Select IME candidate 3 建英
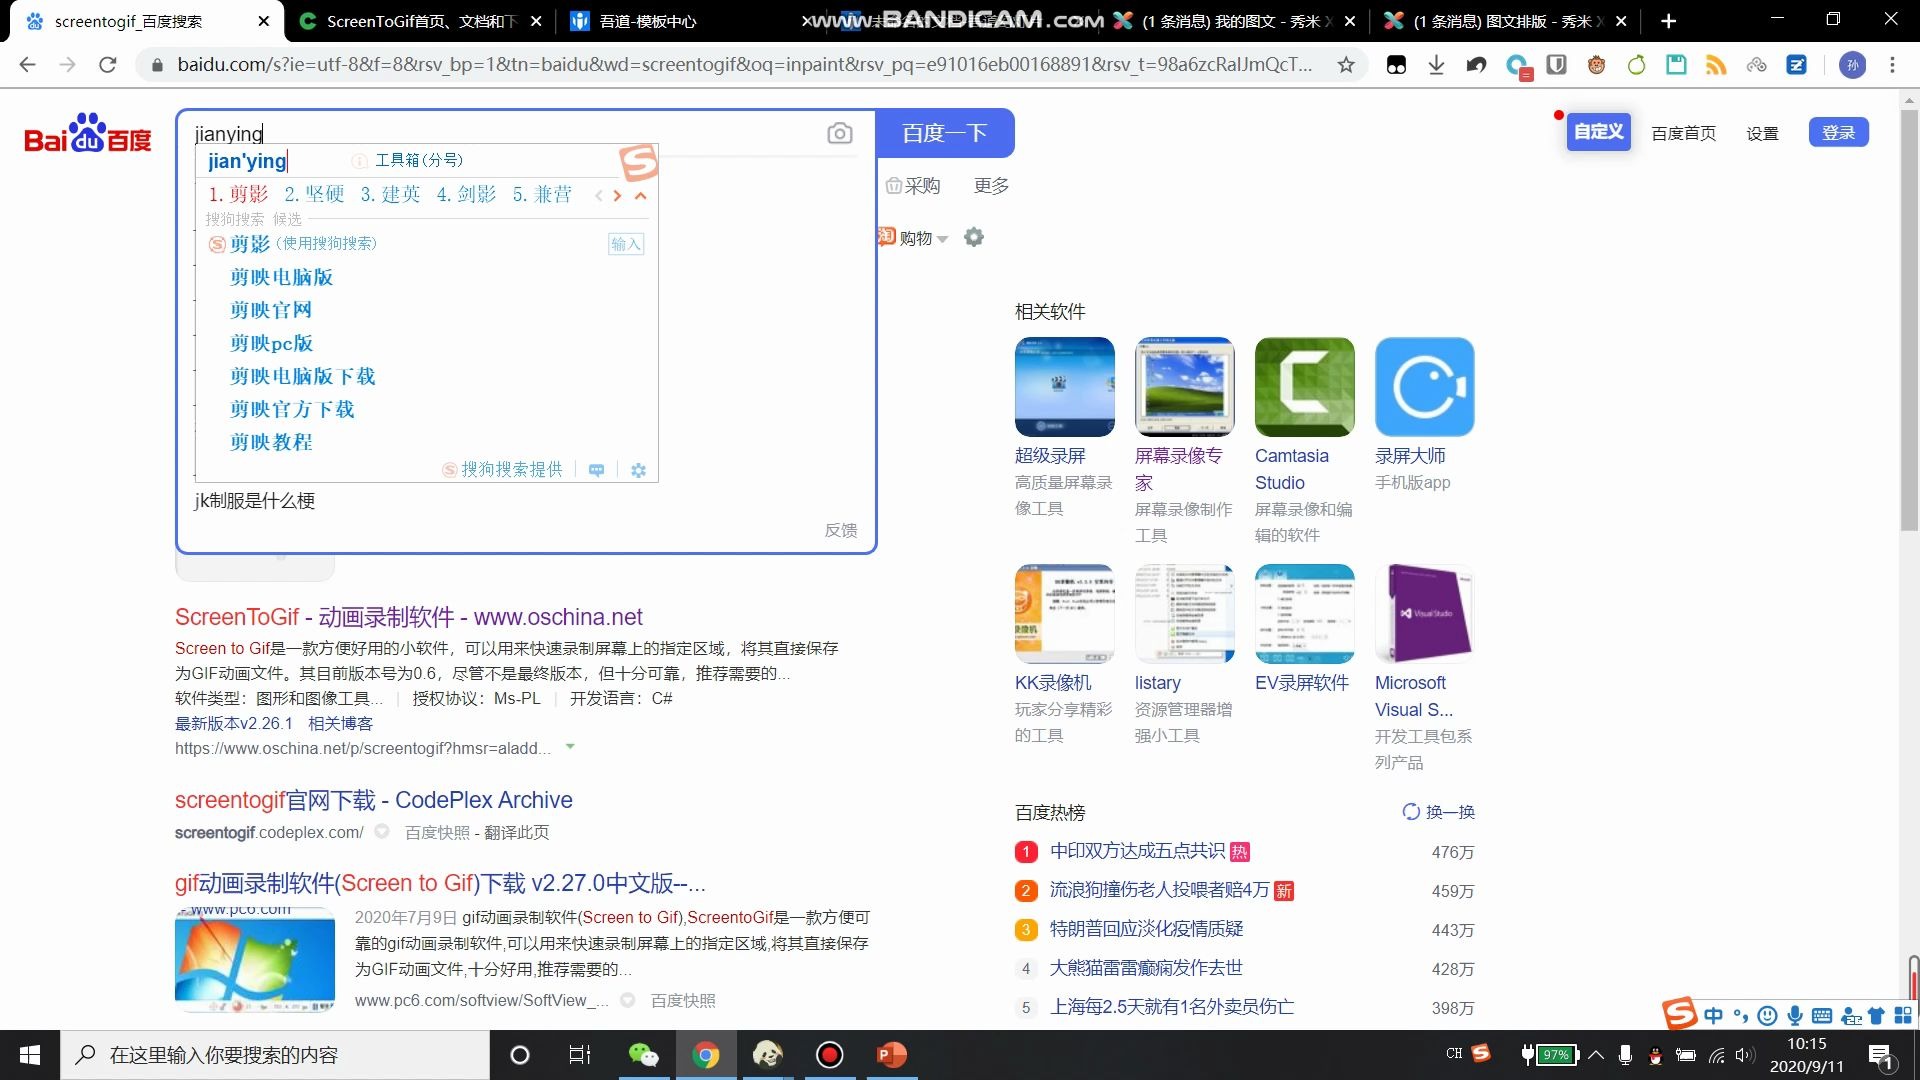The width and height of the screenshot is (1920, 1080). click(390, 194)
